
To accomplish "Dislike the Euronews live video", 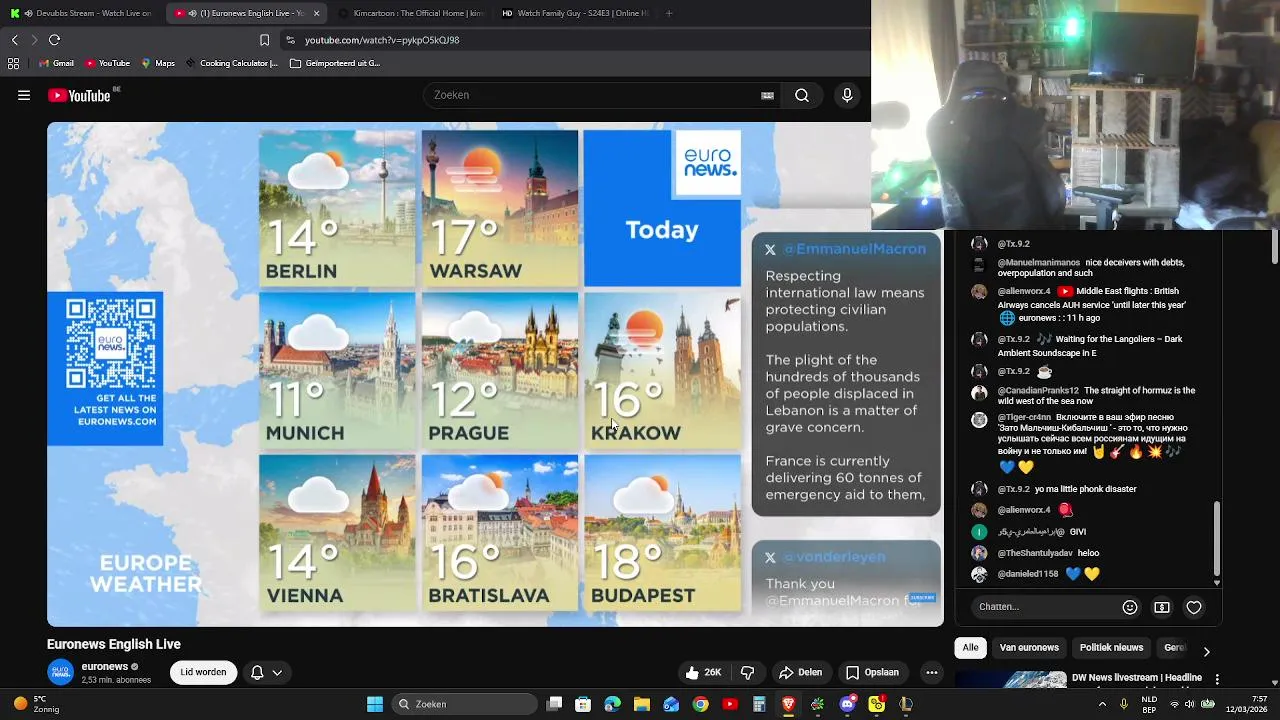I will [x=747, y=673].
